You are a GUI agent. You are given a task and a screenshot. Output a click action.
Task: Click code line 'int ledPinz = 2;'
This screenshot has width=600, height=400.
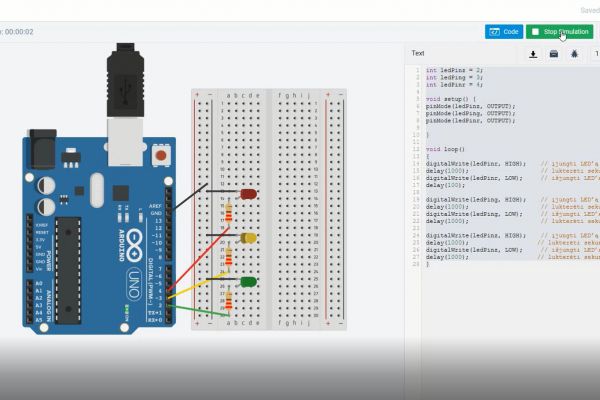point(454,70)
